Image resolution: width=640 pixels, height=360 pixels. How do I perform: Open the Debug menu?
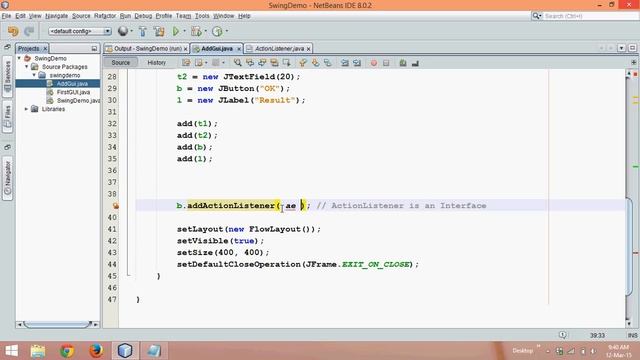pyautogui.click(x=143, y=16)
